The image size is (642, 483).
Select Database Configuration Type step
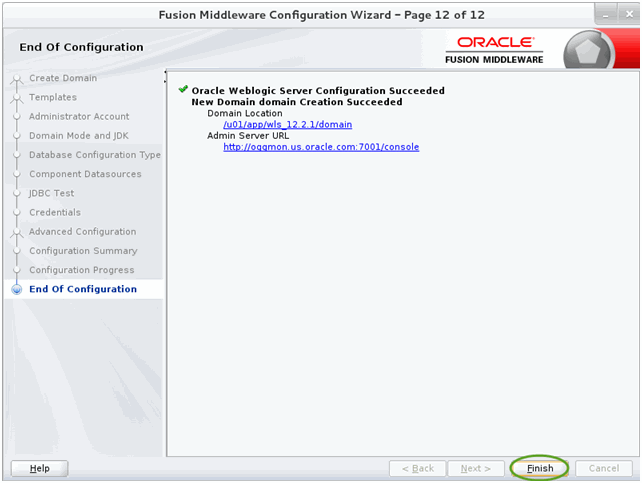pos(95,155)
